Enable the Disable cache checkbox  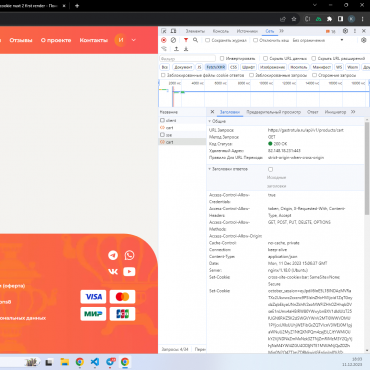tap(255, 40)
